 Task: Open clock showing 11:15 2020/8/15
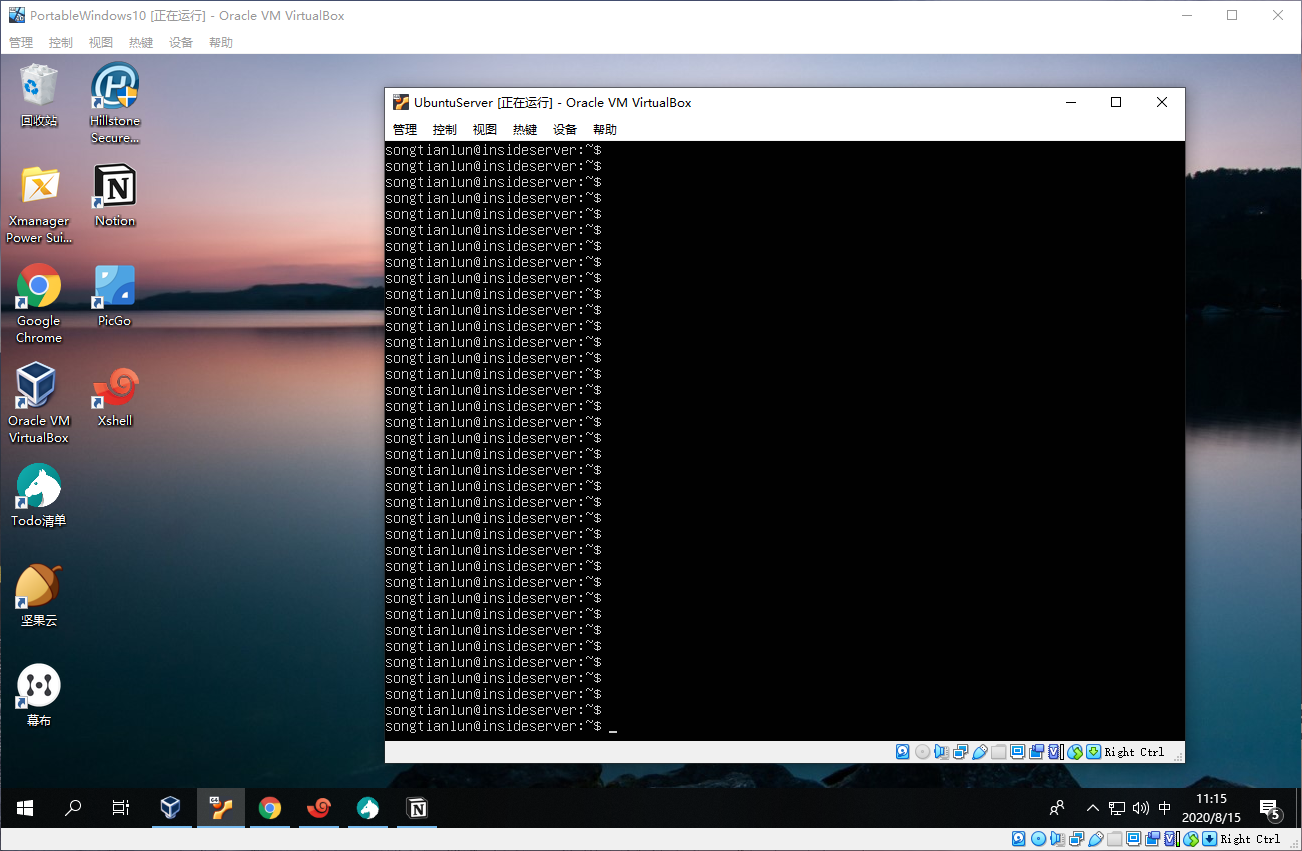1211,808
